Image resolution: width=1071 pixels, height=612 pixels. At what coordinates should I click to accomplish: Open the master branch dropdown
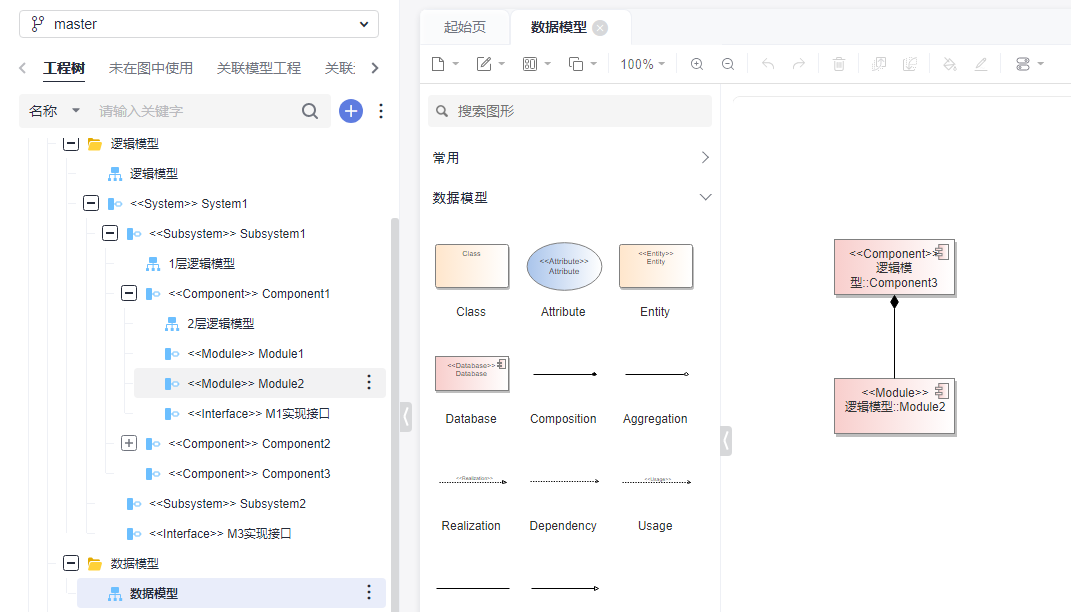(199, 24)
